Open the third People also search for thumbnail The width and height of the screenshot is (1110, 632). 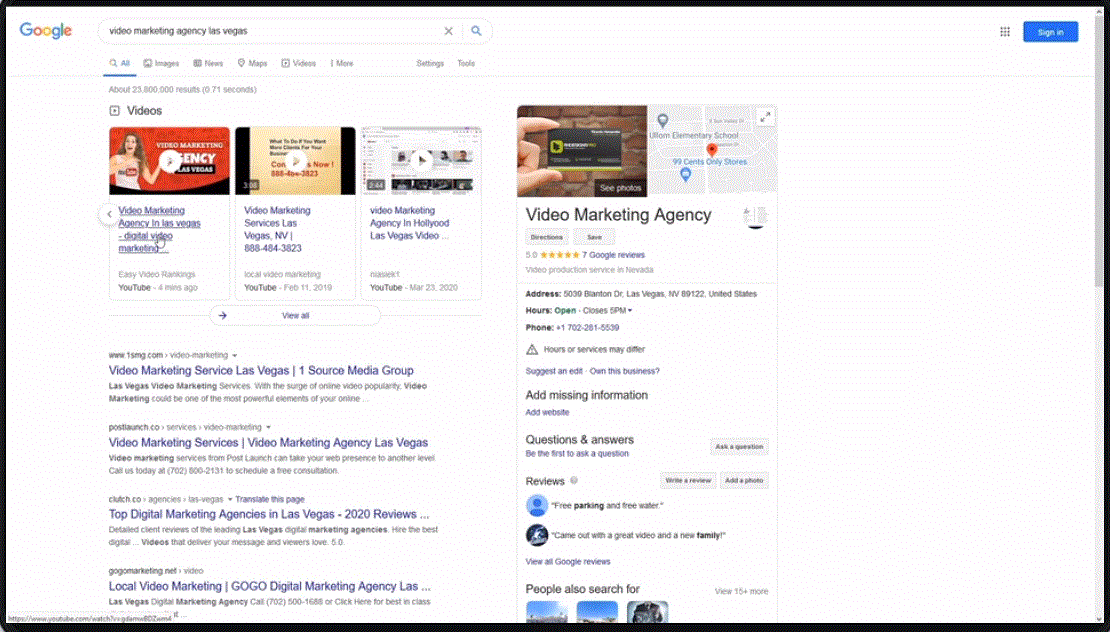pos(647,612)
